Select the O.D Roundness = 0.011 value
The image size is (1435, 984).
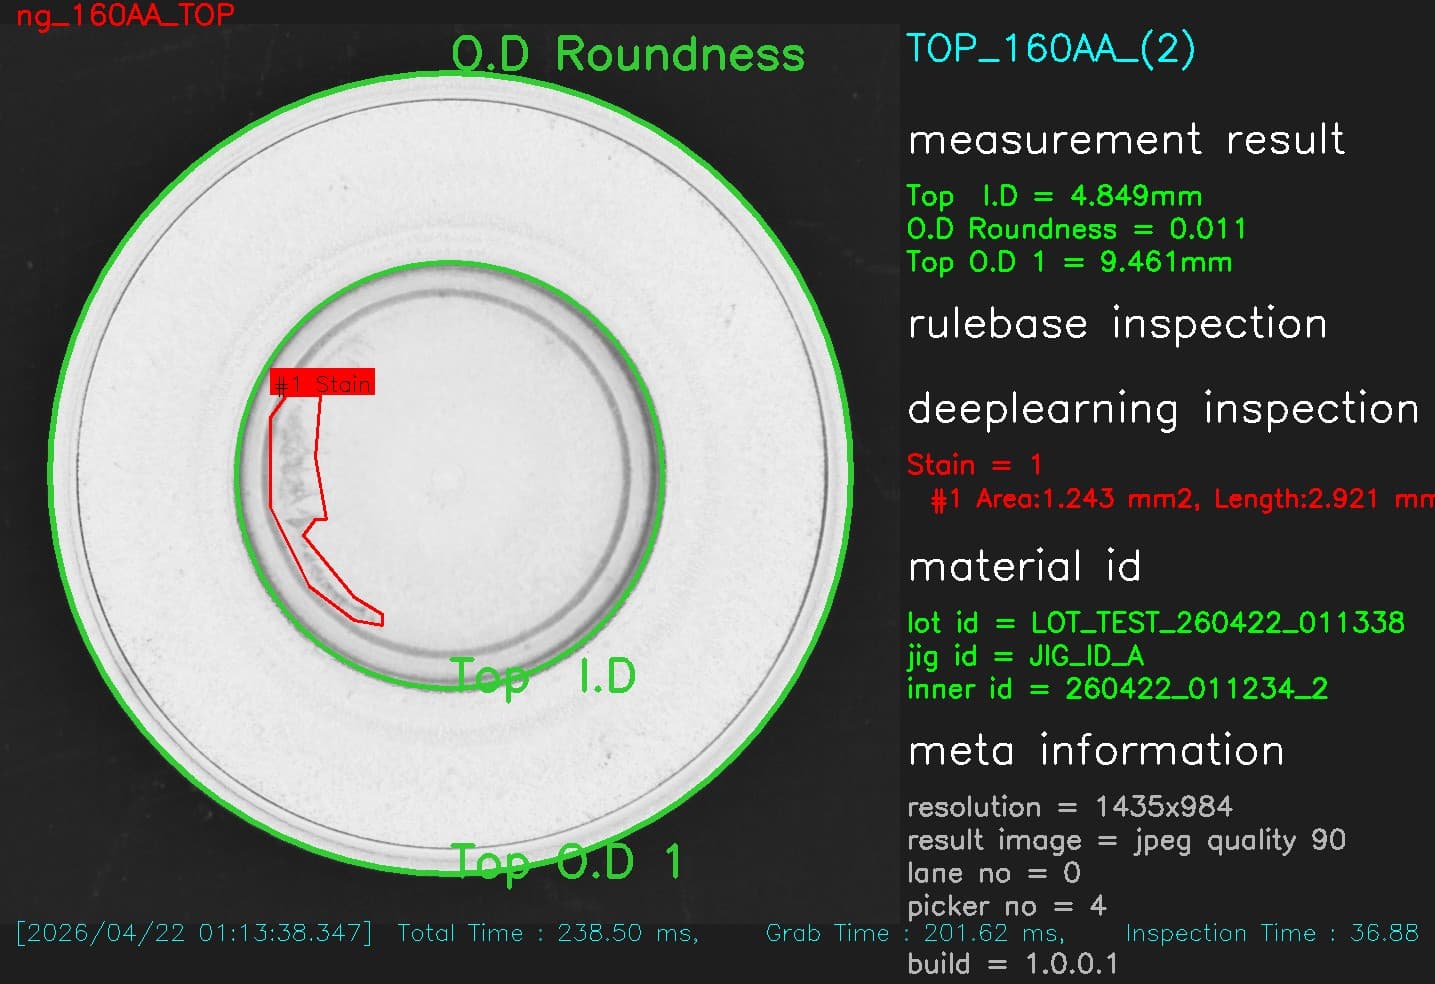(x=1076, y=229)
